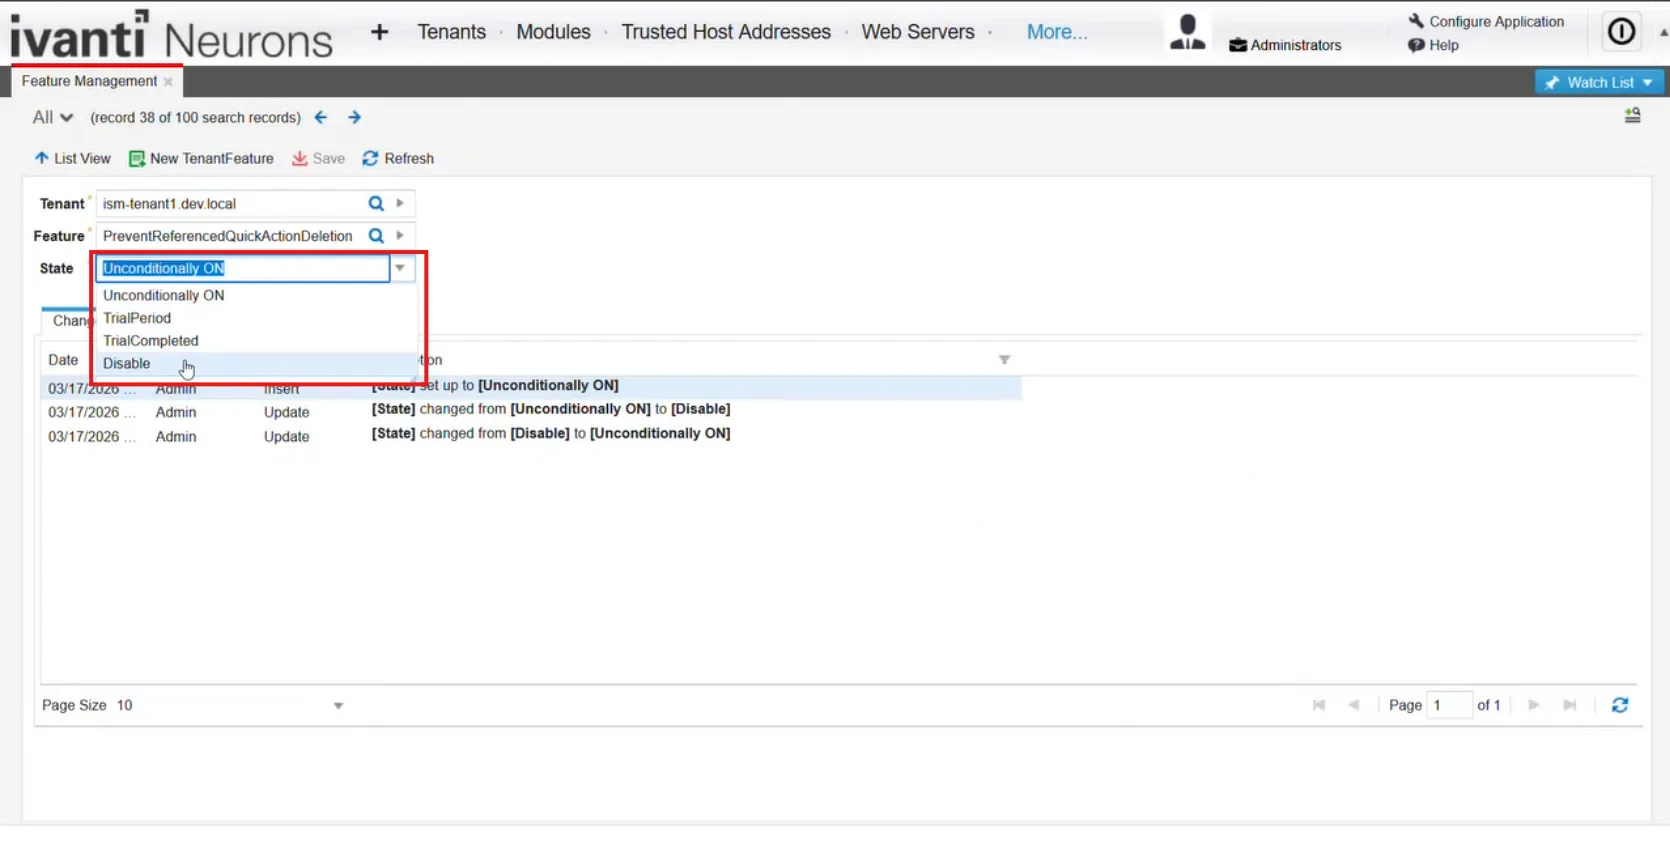The width and height of the screenshot is (1670, 854).
Task: Select the row set up to Unconditionally ON
Action: pos(530,387)
